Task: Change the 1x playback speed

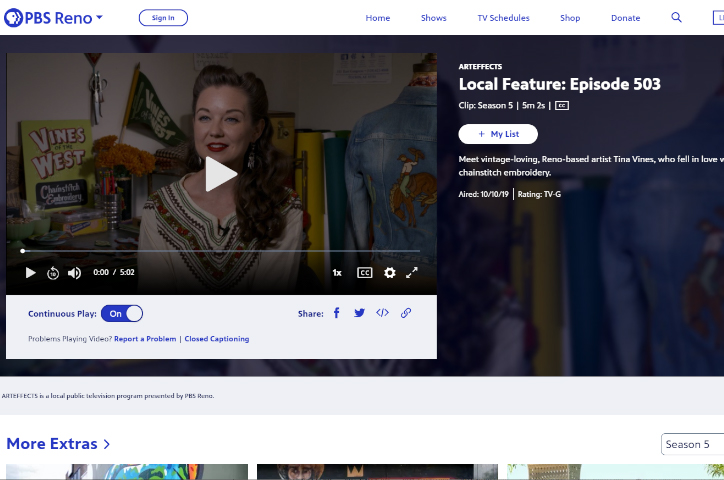Action: [x=338, y=273]
